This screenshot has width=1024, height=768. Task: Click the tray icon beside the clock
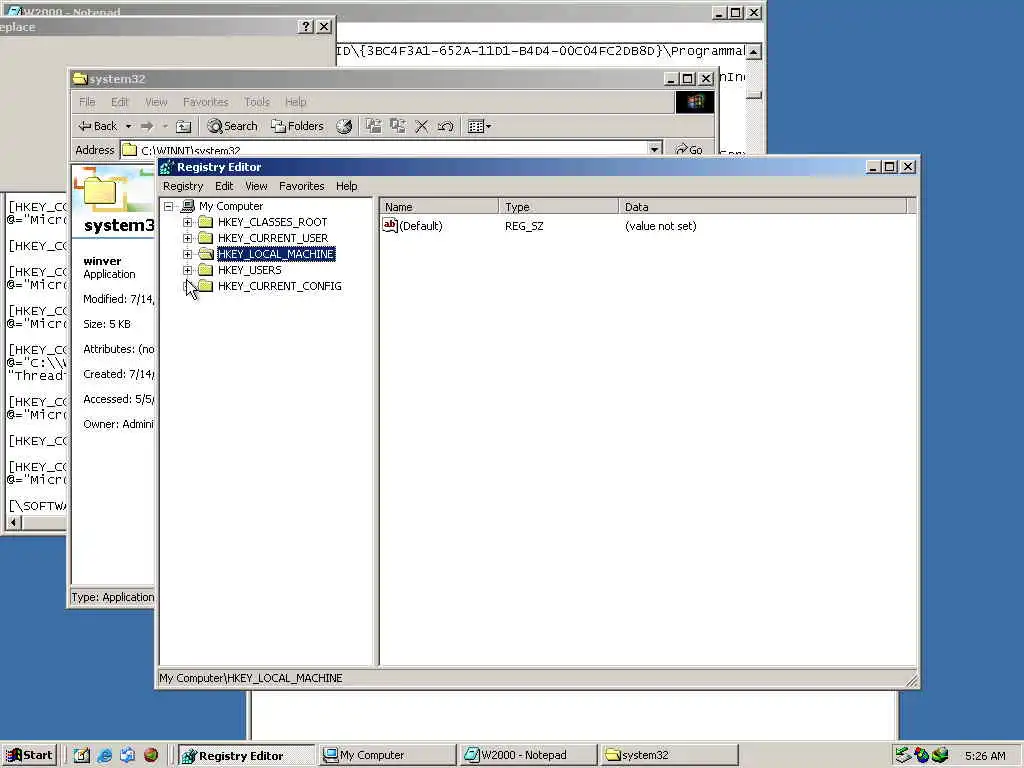[940, 755]
